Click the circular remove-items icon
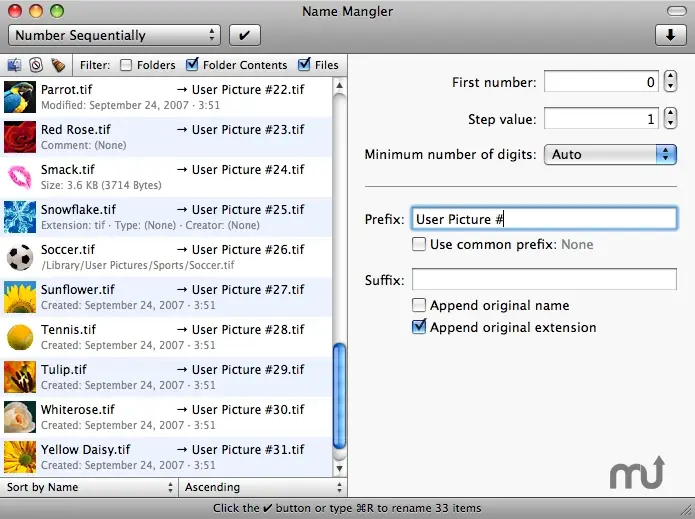The height and width of the screenshot is (519, 695). [x=36, y=65]
